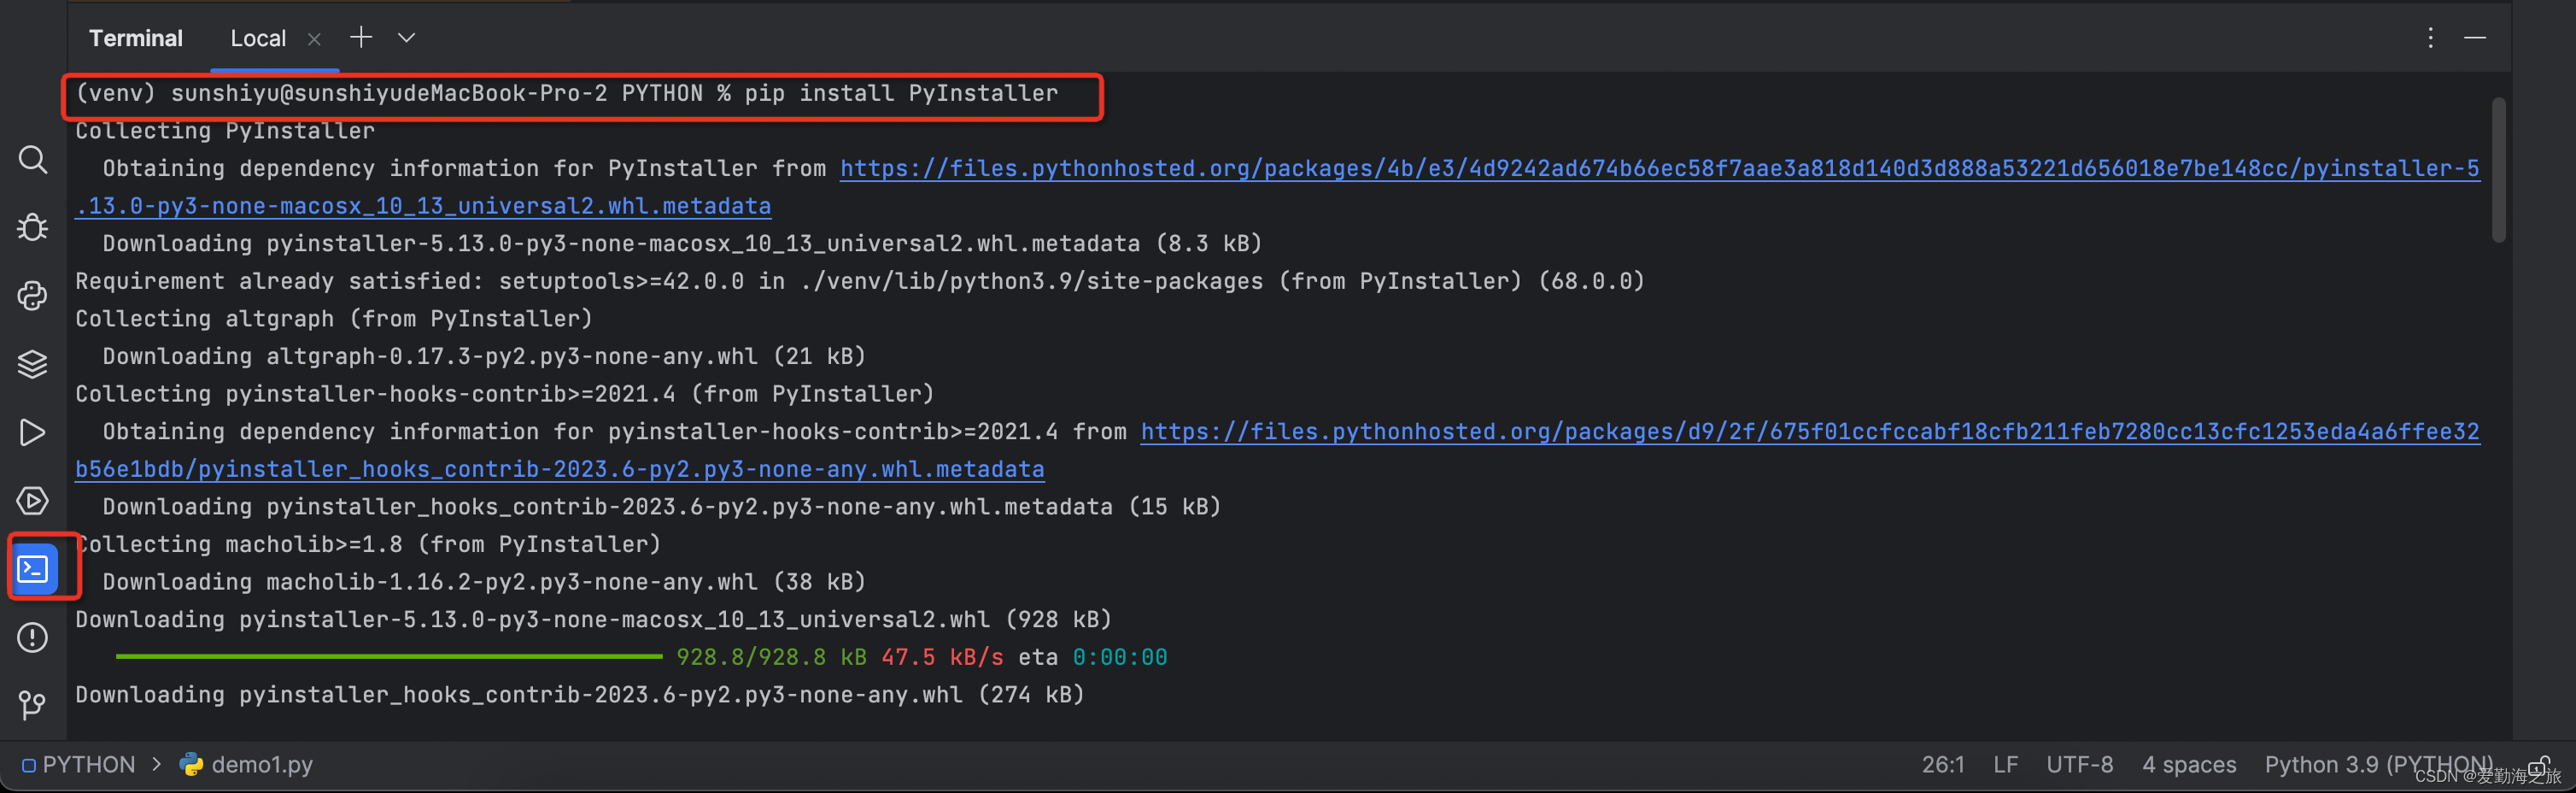Hide the Terminal tool window
Viewport: 2576px width, 793px height.
pos(2475,37)
